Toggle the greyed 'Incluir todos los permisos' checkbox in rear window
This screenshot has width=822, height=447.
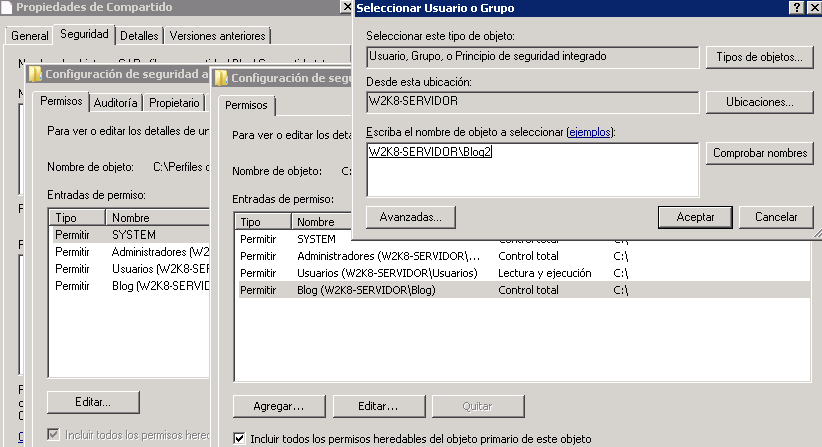click(53, 434)
